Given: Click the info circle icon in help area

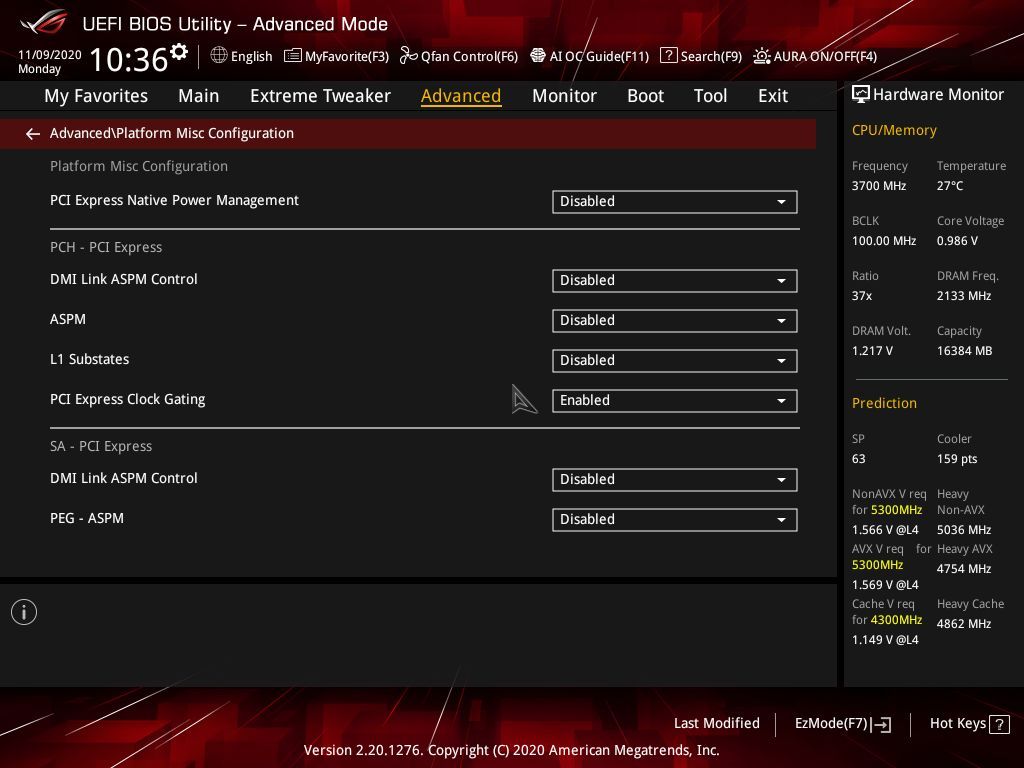Looking at the screenshot, I should tap(24, 612).
